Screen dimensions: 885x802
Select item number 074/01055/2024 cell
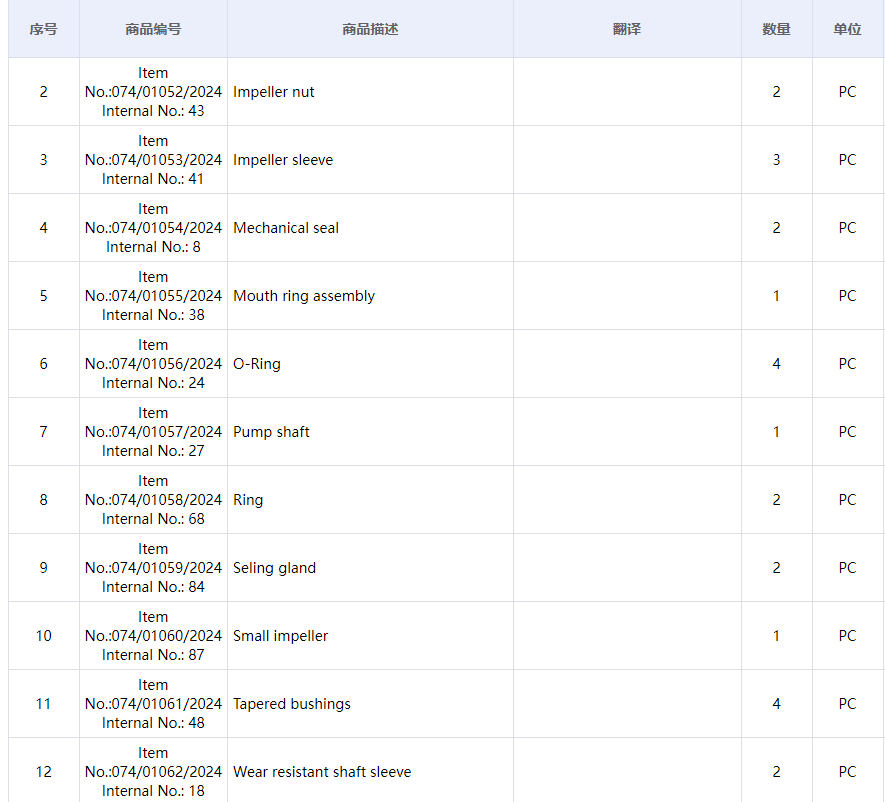point(153,296)
